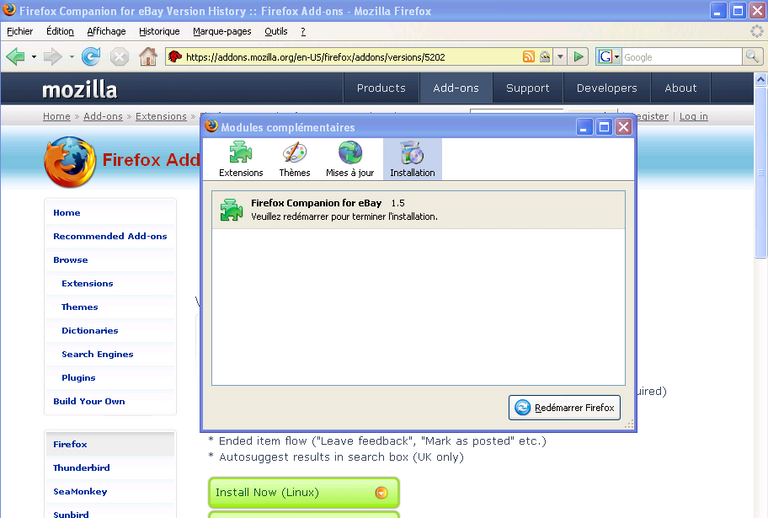Open Products in the mozilla navigation
The image size is (768, 518).
tap(381, 88)
